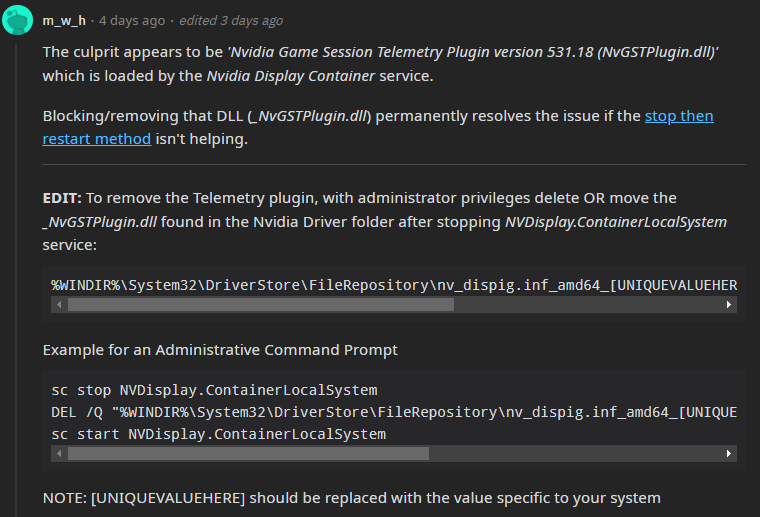This screenshot has height=517, width=760.
Task: Click the 'sc stop NVDisplay.ContainerLocalSystem' command line
Action: click(214, 390)
